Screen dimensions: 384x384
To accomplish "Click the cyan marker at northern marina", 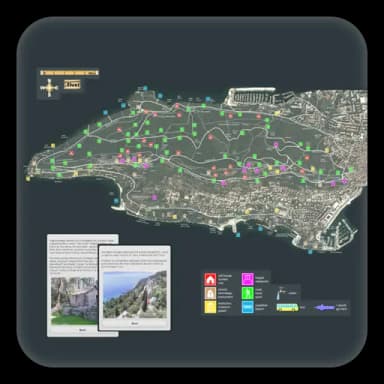I will coord(208,99).
